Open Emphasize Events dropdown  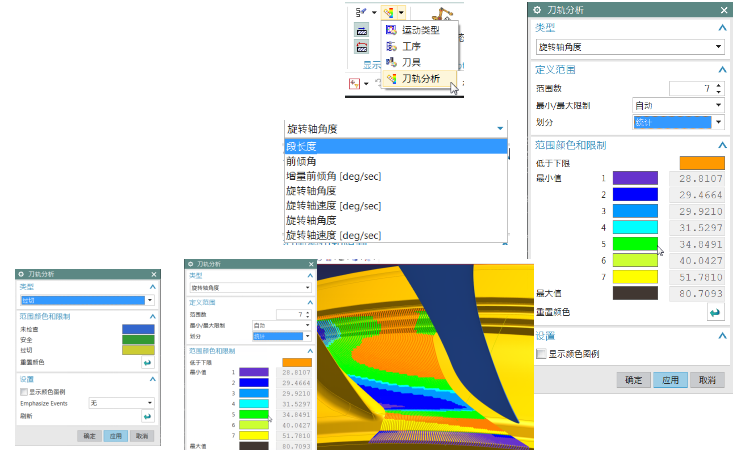(122, 403)
